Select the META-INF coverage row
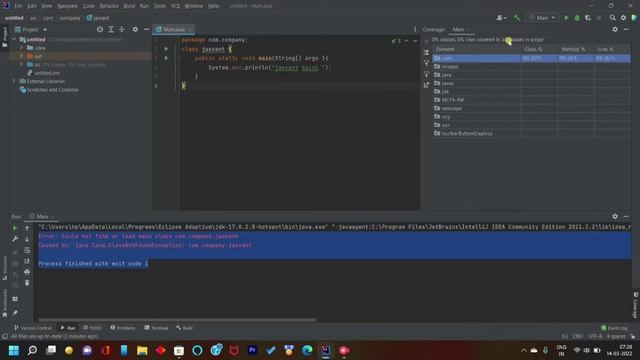 pos(531,100)
